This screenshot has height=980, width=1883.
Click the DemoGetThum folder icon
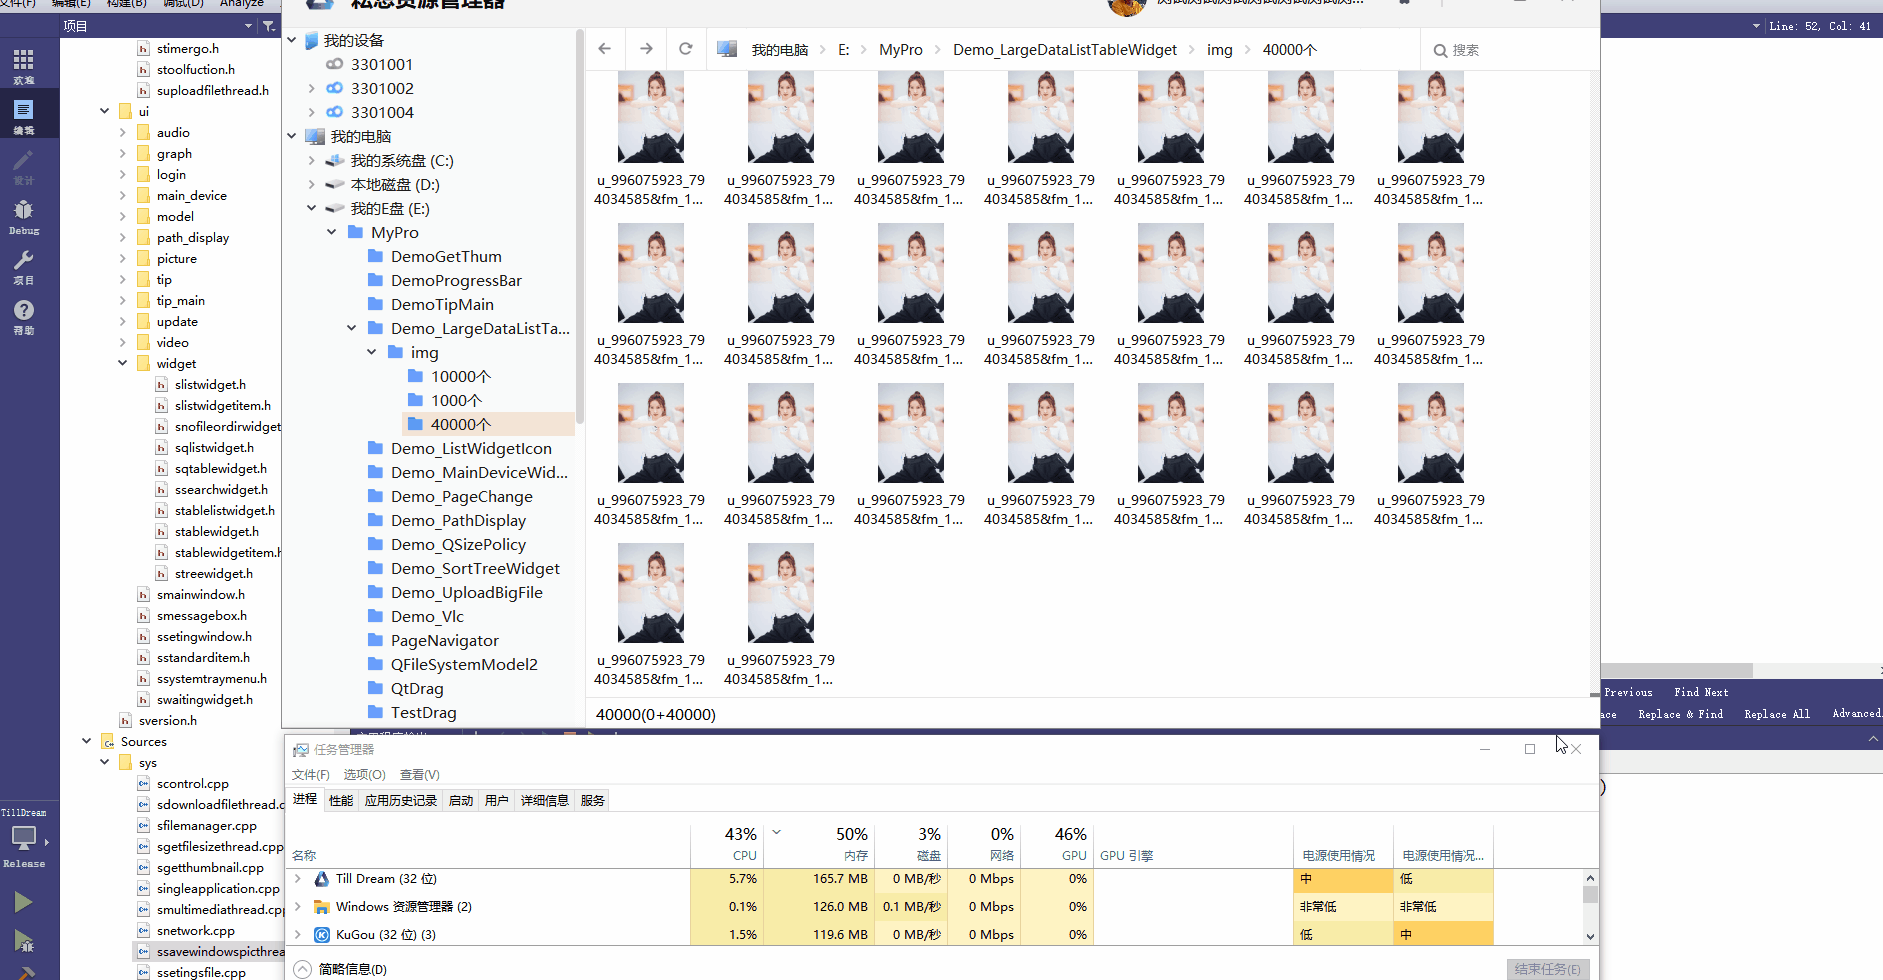(x=376, y=256)
